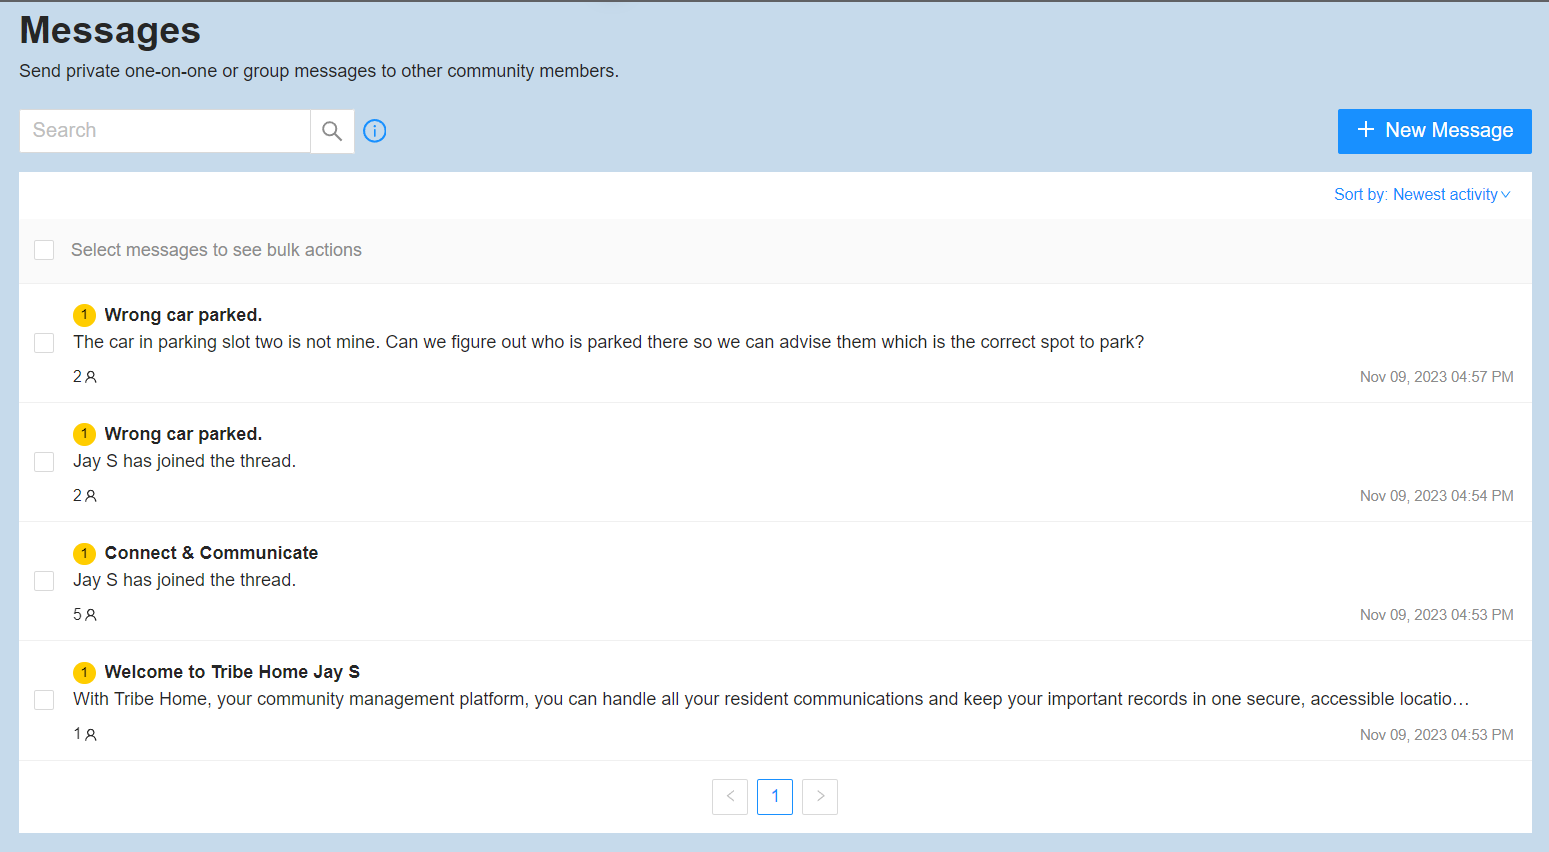Click the Nov 09, 2023 04:57 PM timestamp

tap(1436, 377)
